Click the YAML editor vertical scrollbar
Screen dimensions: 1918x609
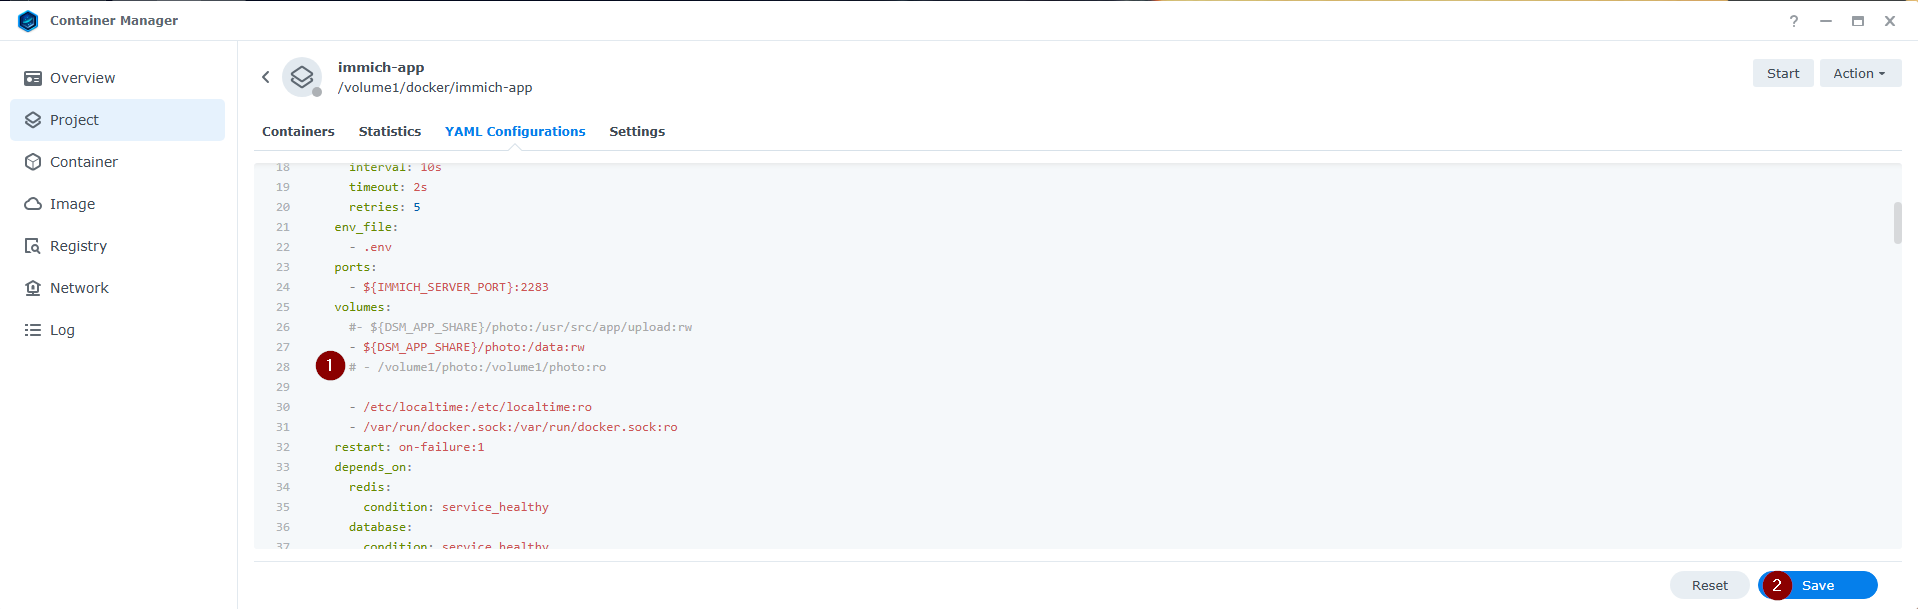coord(1897,223)
